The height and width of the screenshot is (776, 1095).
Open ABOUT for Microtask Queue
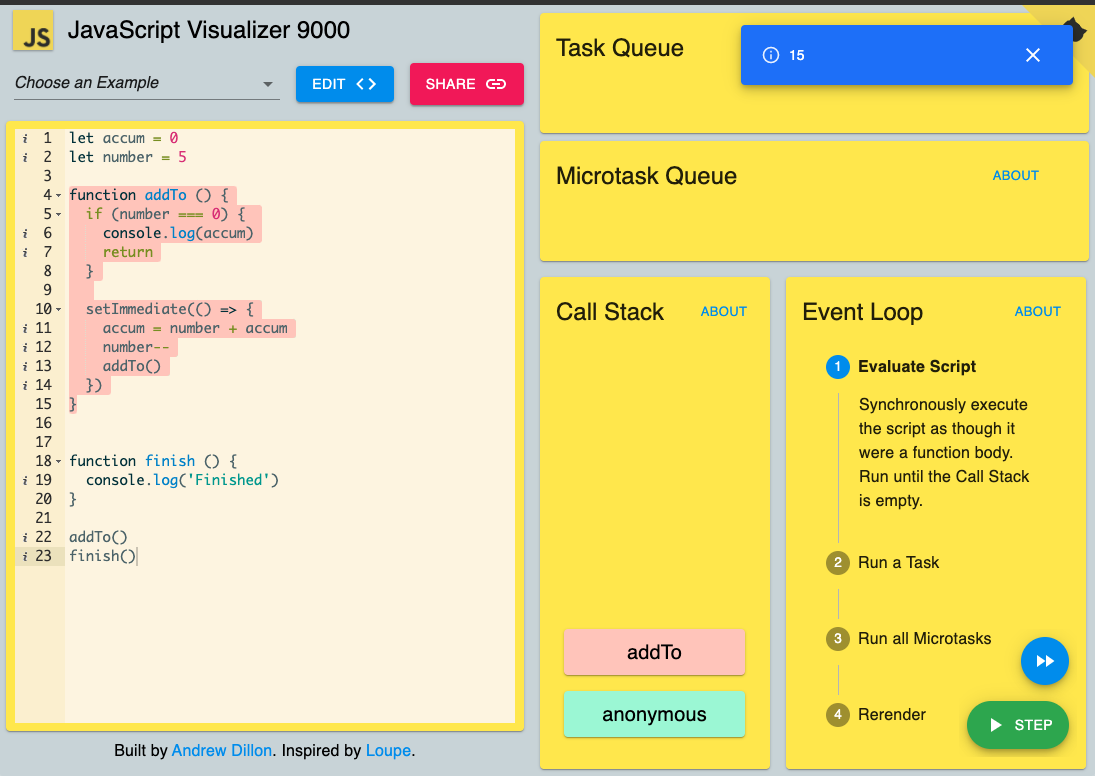coord(1015,175)
